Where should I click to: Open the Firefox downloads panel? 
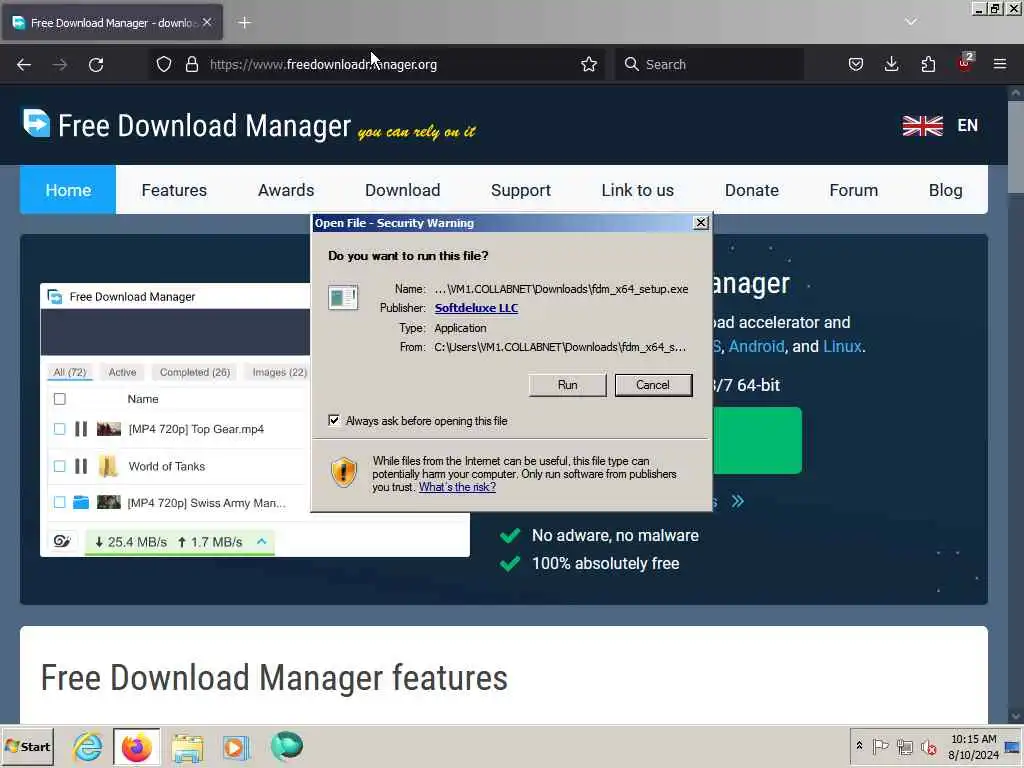[891, 64]
